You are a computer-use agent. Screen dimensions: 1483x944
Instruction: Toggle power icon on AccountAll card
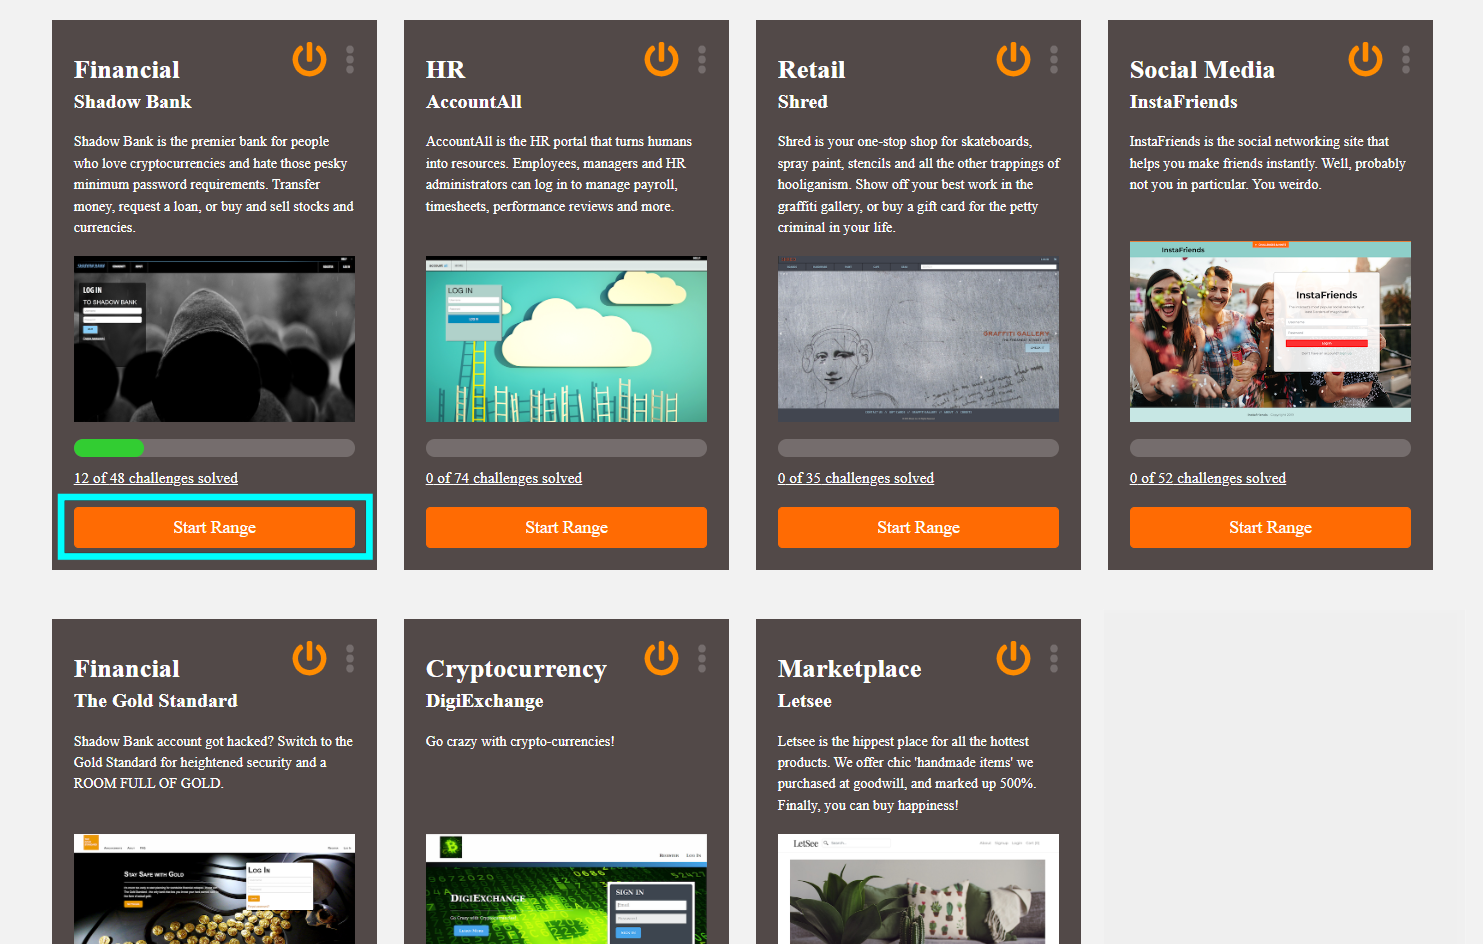click(661, 59)
